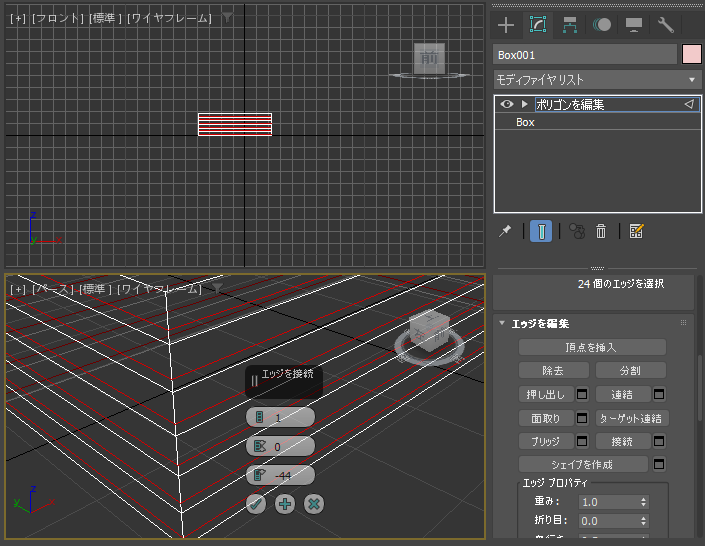Click the 押し出し button

pyautogui.click(x=546, y=394)
